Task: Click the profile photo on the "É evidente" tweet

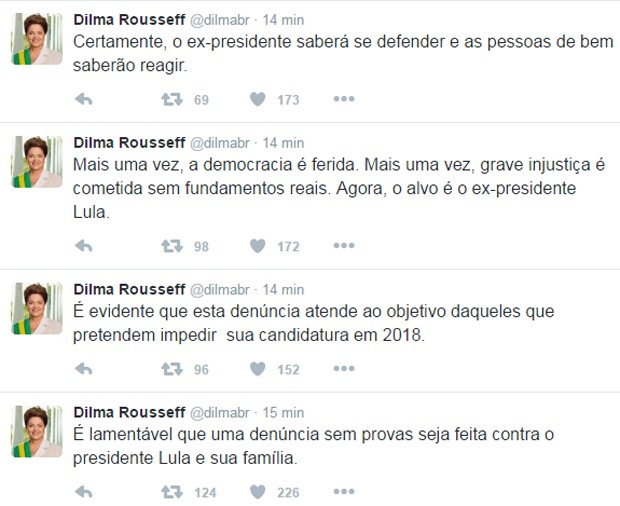Action: click(37, 308)
